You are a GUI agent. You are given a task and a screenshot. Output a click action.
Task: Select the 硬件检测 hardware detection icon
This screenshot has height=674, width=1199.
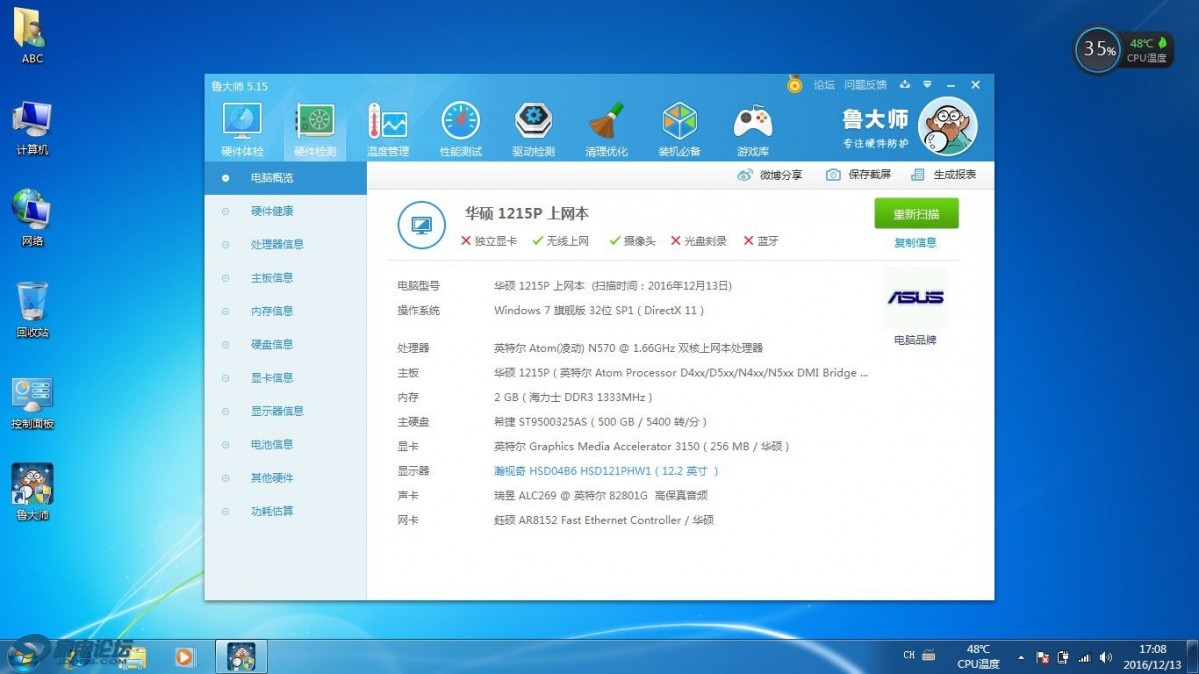click(315, 130)
